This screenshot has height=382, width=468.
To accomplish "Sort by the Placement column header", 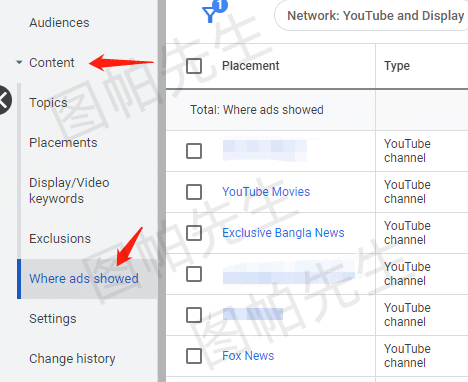I will coord(251,66).
